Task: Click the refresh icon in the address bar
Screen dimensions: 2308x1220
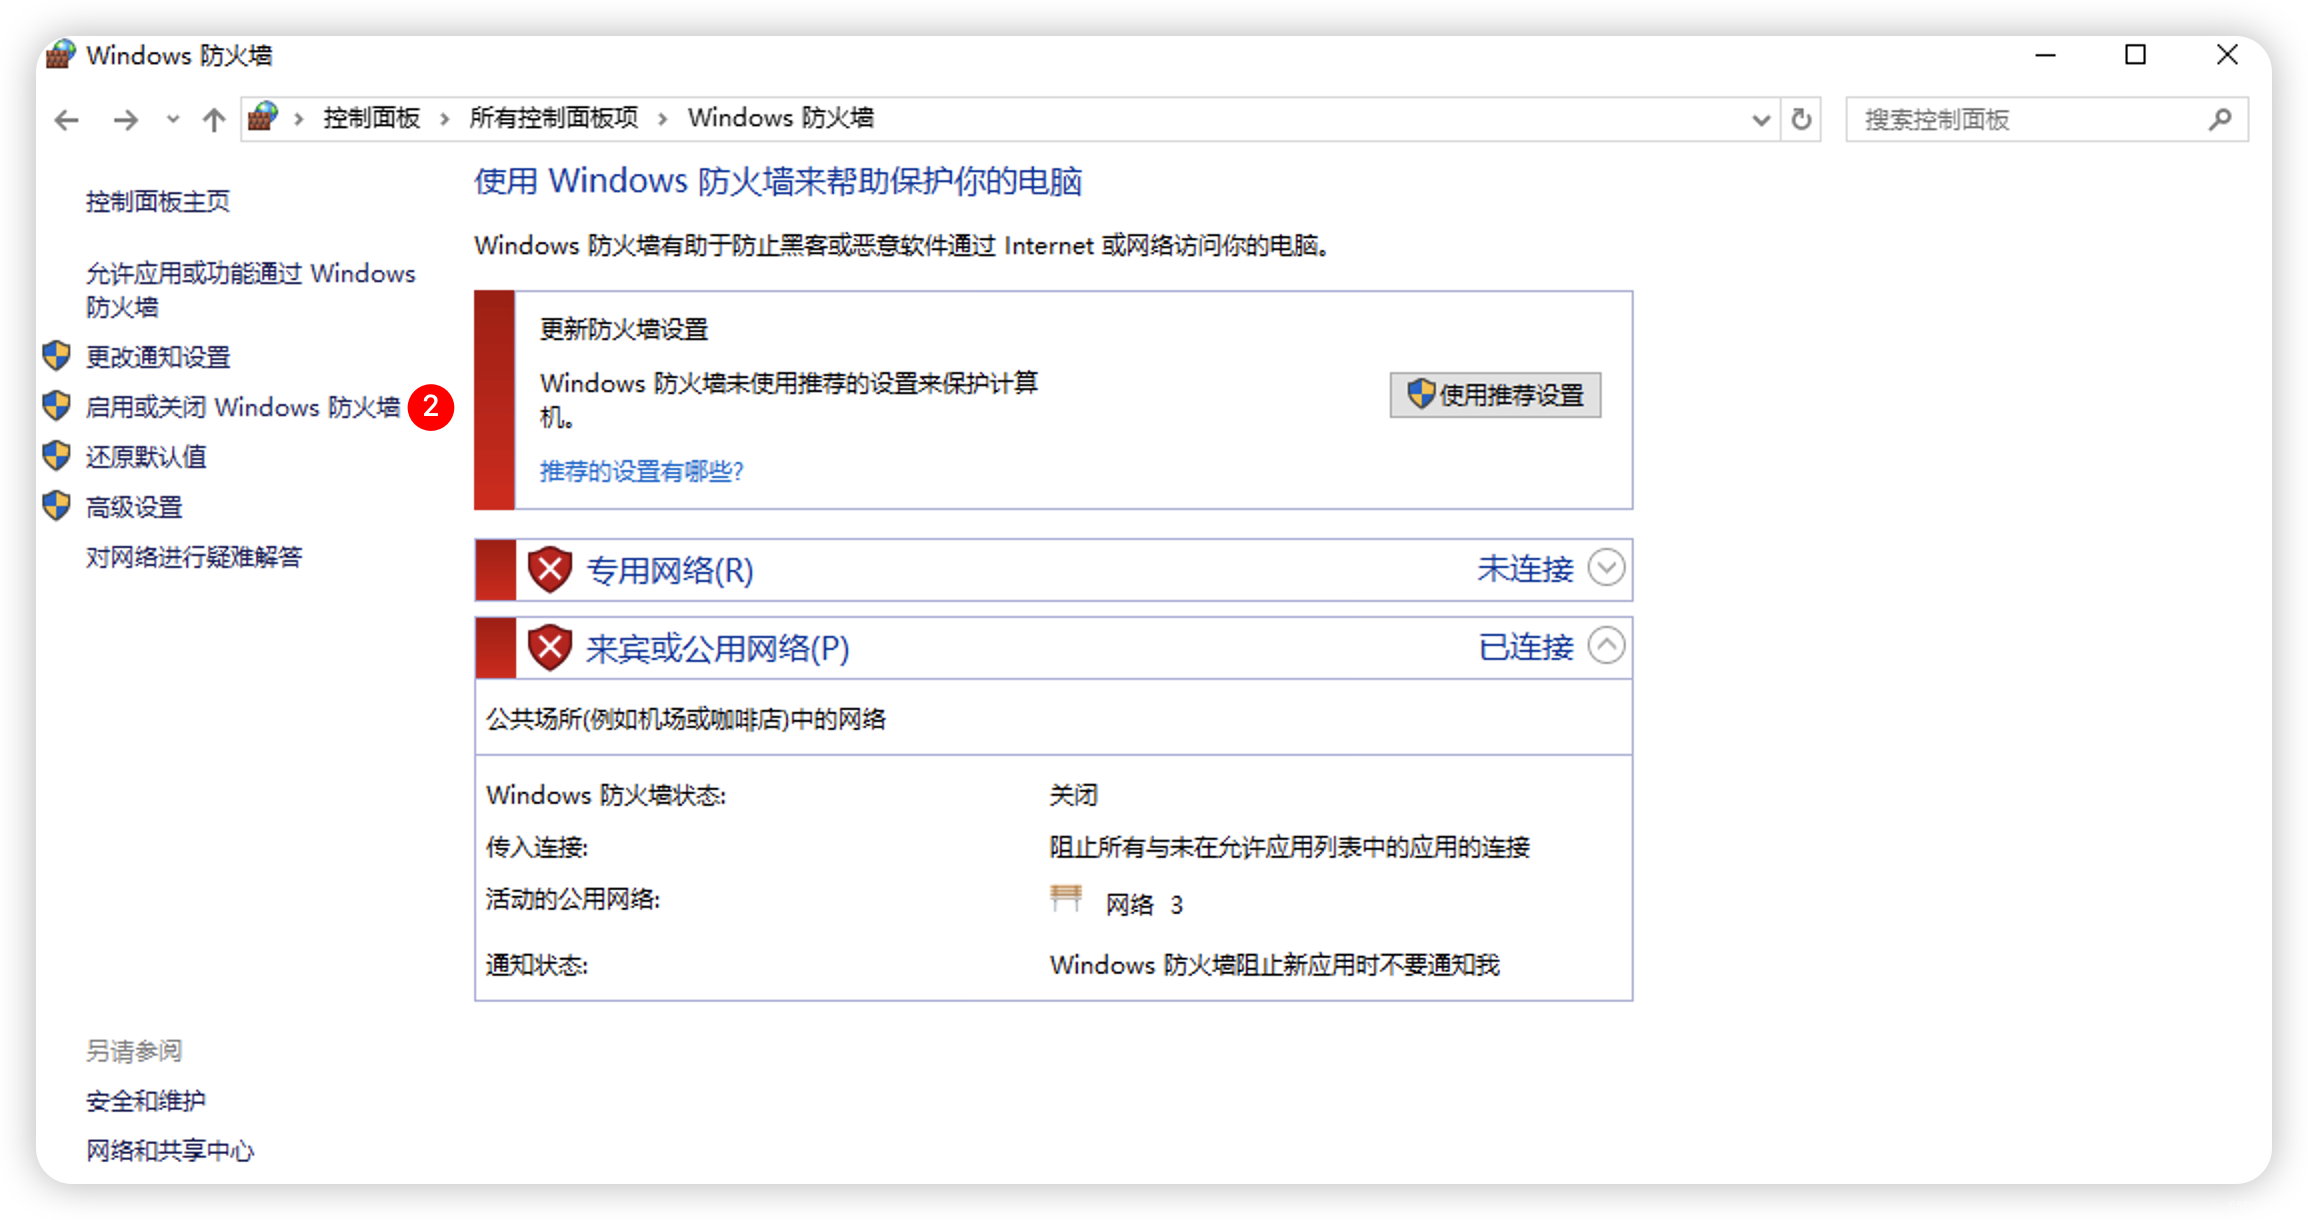Action: 1800,119
